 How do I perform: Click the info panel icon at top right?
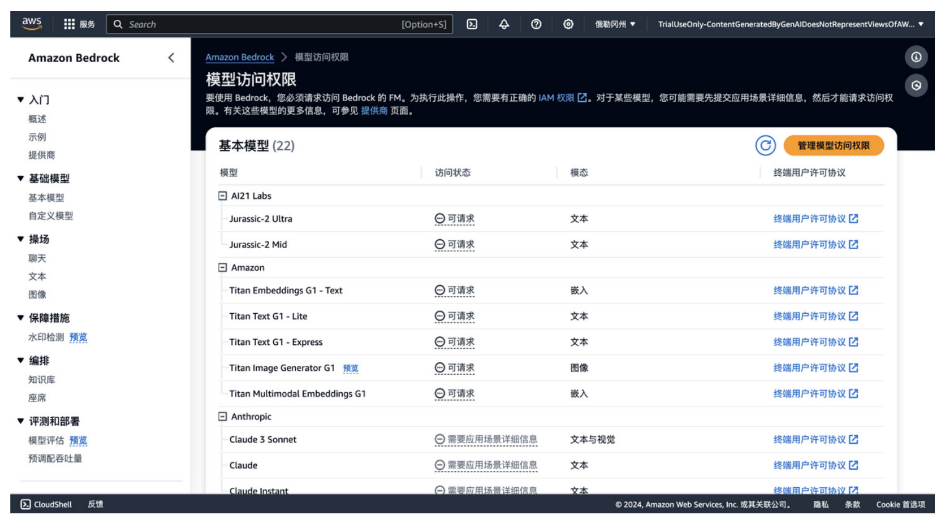917,57
